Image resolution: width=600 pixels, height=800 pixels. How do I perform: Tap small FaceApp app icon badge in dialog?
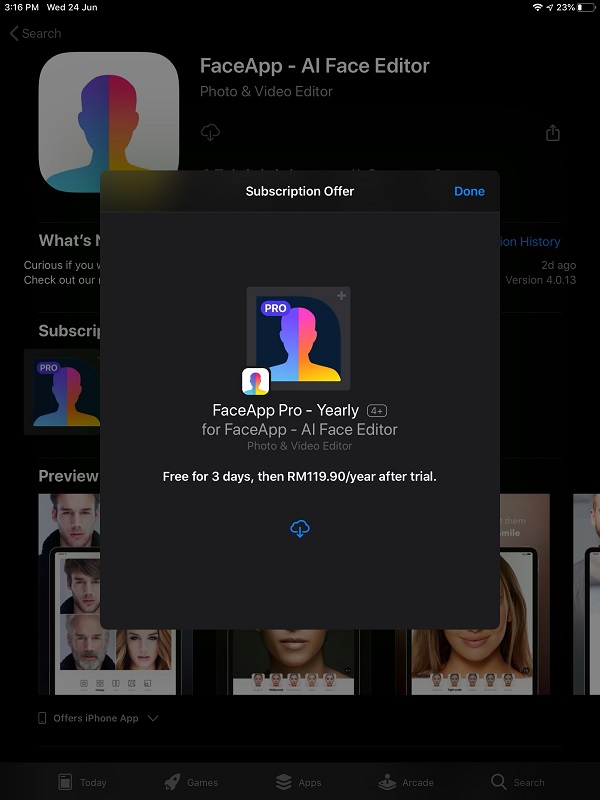[256, 382]
